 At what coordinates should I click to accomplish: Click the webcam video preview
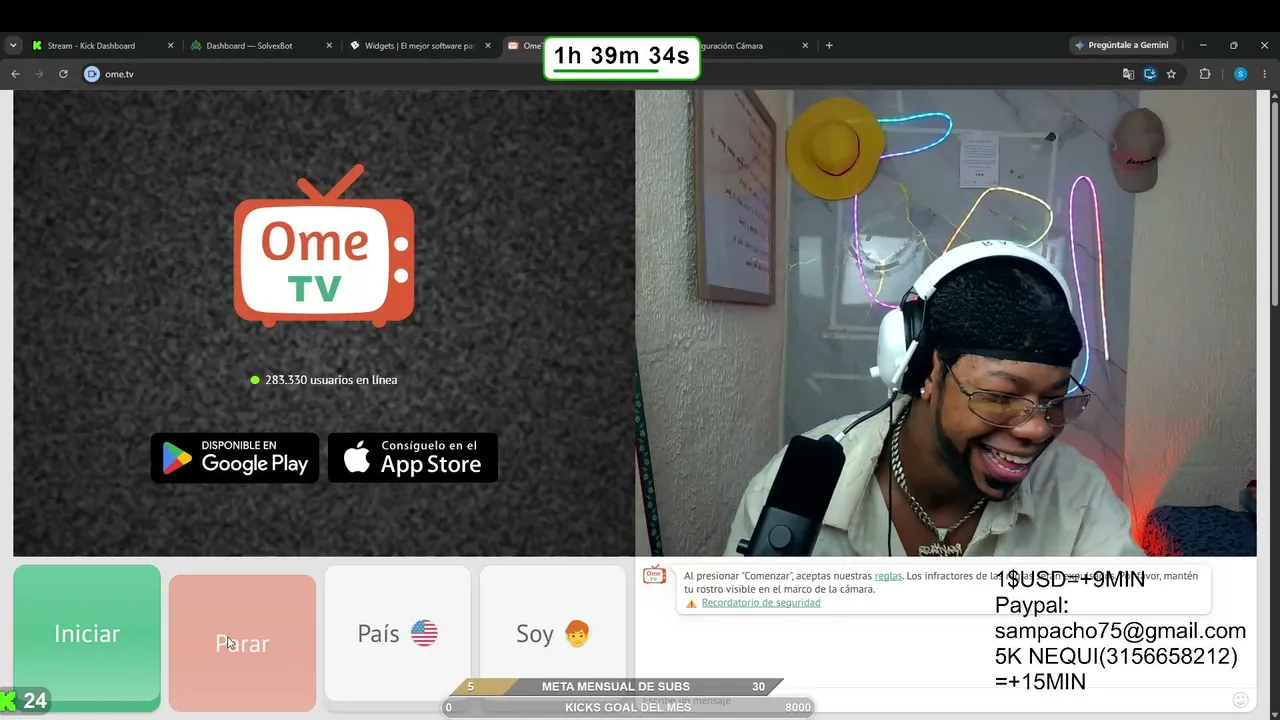(946, 323)
